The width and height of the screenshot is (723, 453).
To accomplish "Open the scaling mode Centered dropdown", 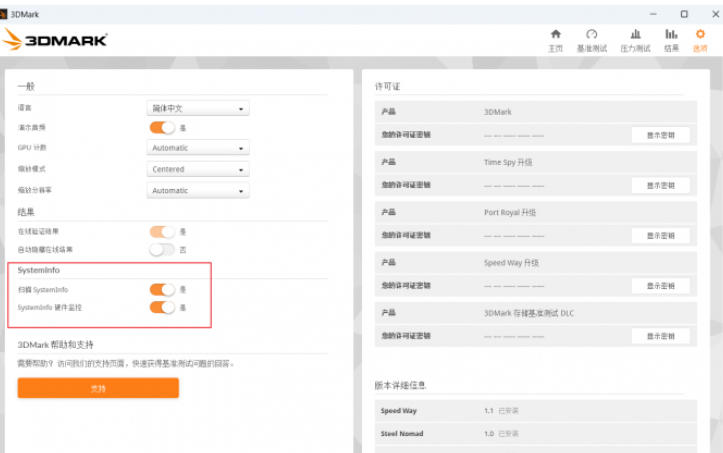I will 198,169.
